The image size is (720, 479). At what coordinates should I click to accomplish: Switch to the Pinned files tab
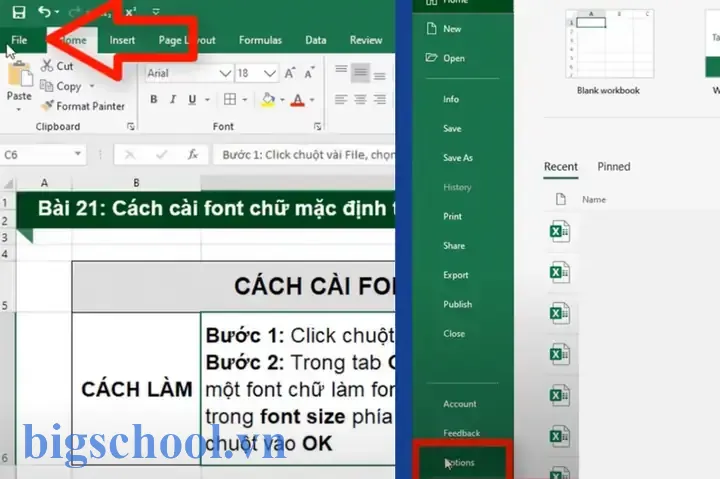pyautogui.click(x=613, y=167)
